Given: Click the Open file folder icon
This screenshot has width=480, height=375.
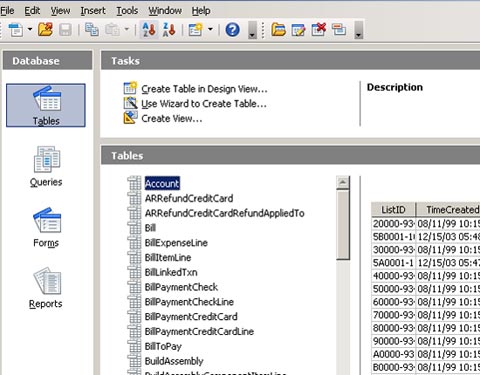Looking at the screenshot, I should coord(45,30).
